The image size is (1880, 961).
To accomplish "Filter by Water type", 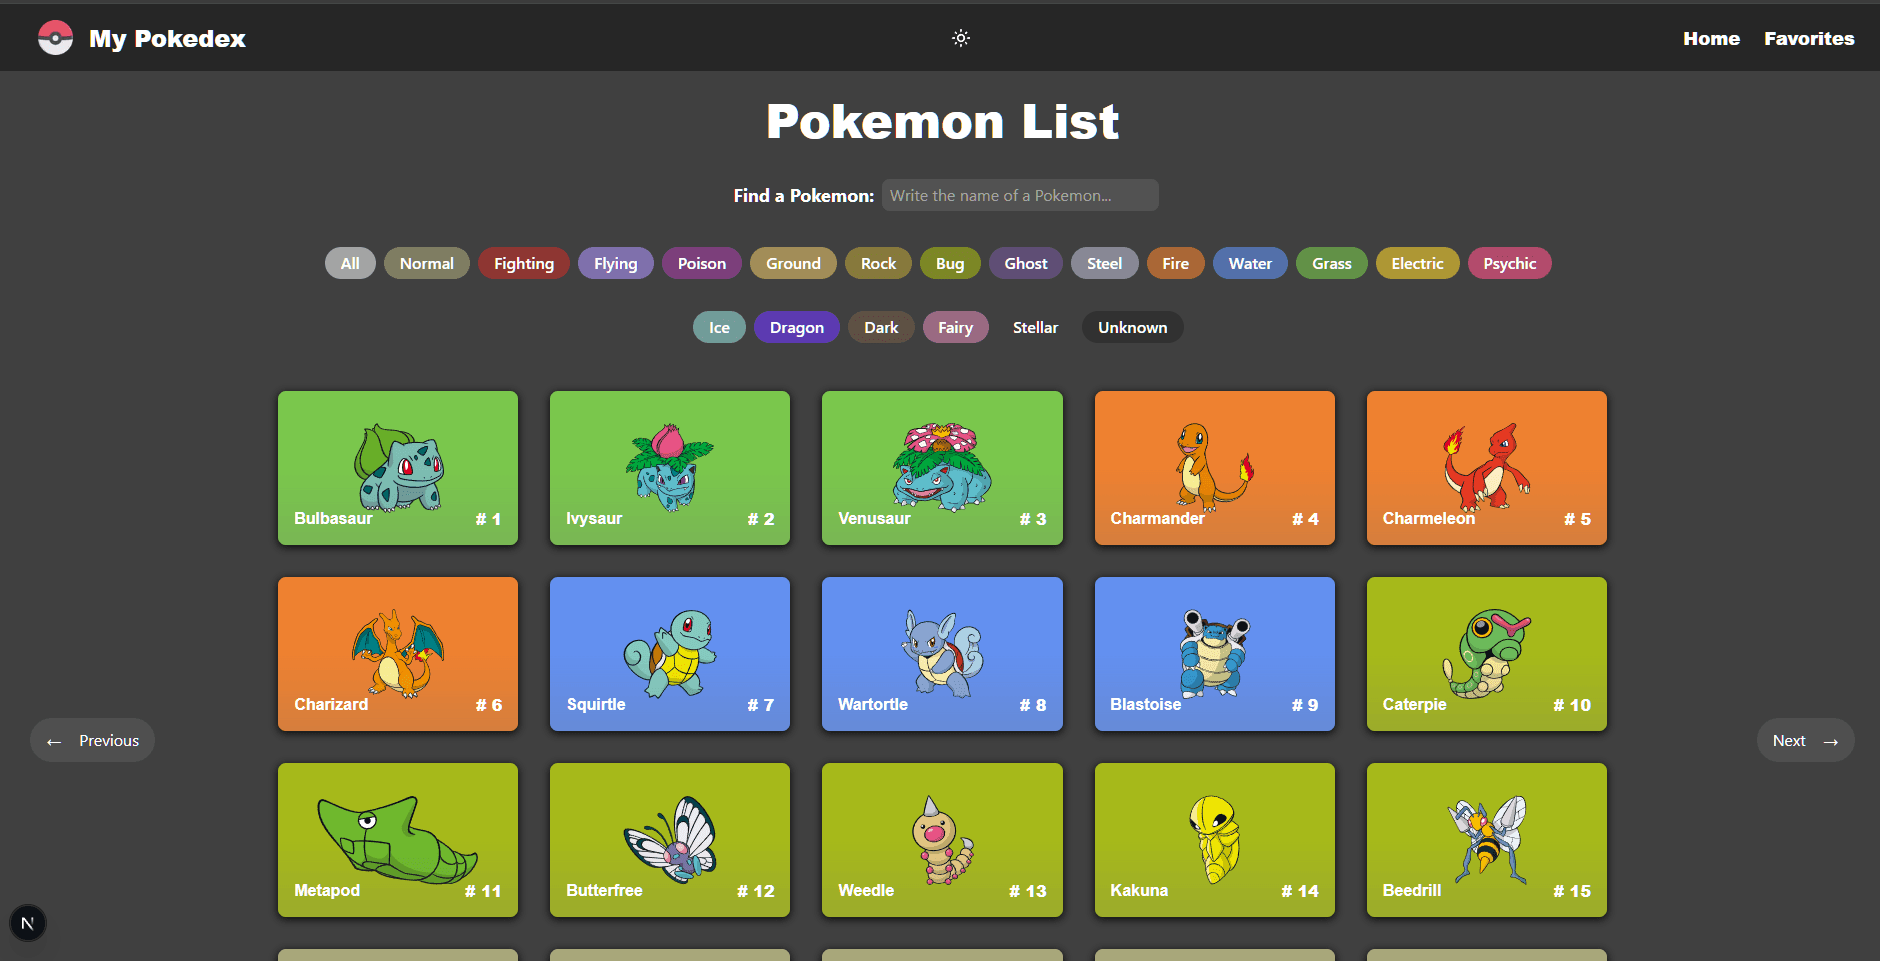I will pyautogui.click(x=1251, y=263).
